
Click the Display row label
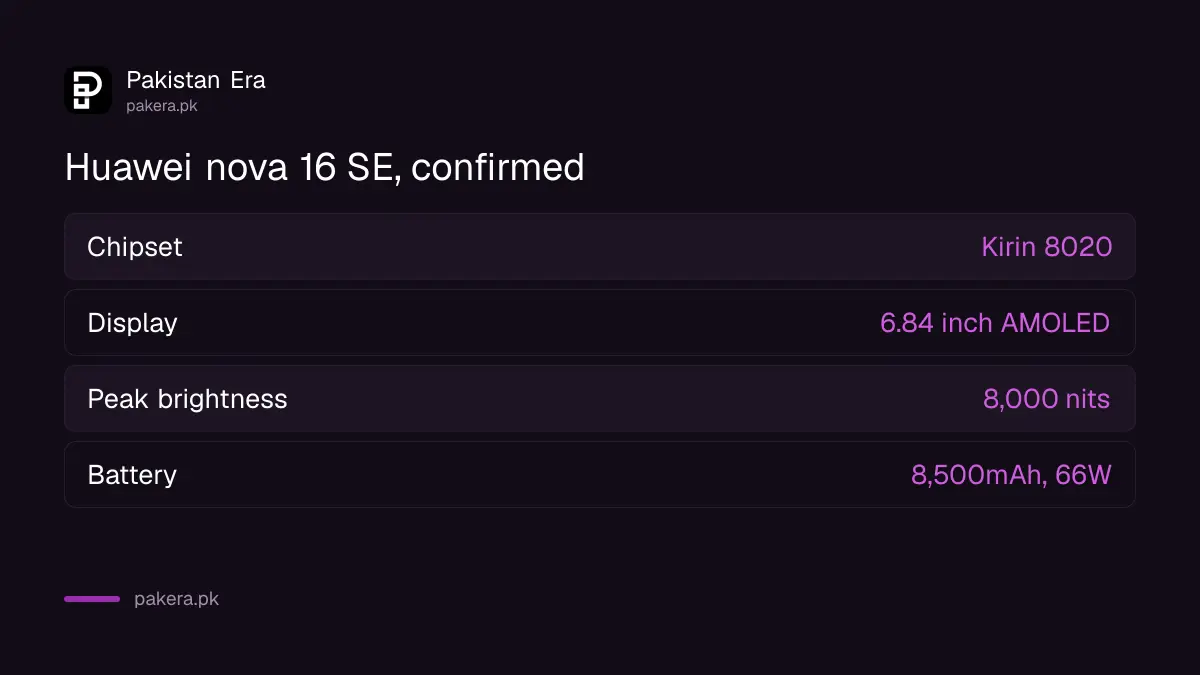coord(132,323)
